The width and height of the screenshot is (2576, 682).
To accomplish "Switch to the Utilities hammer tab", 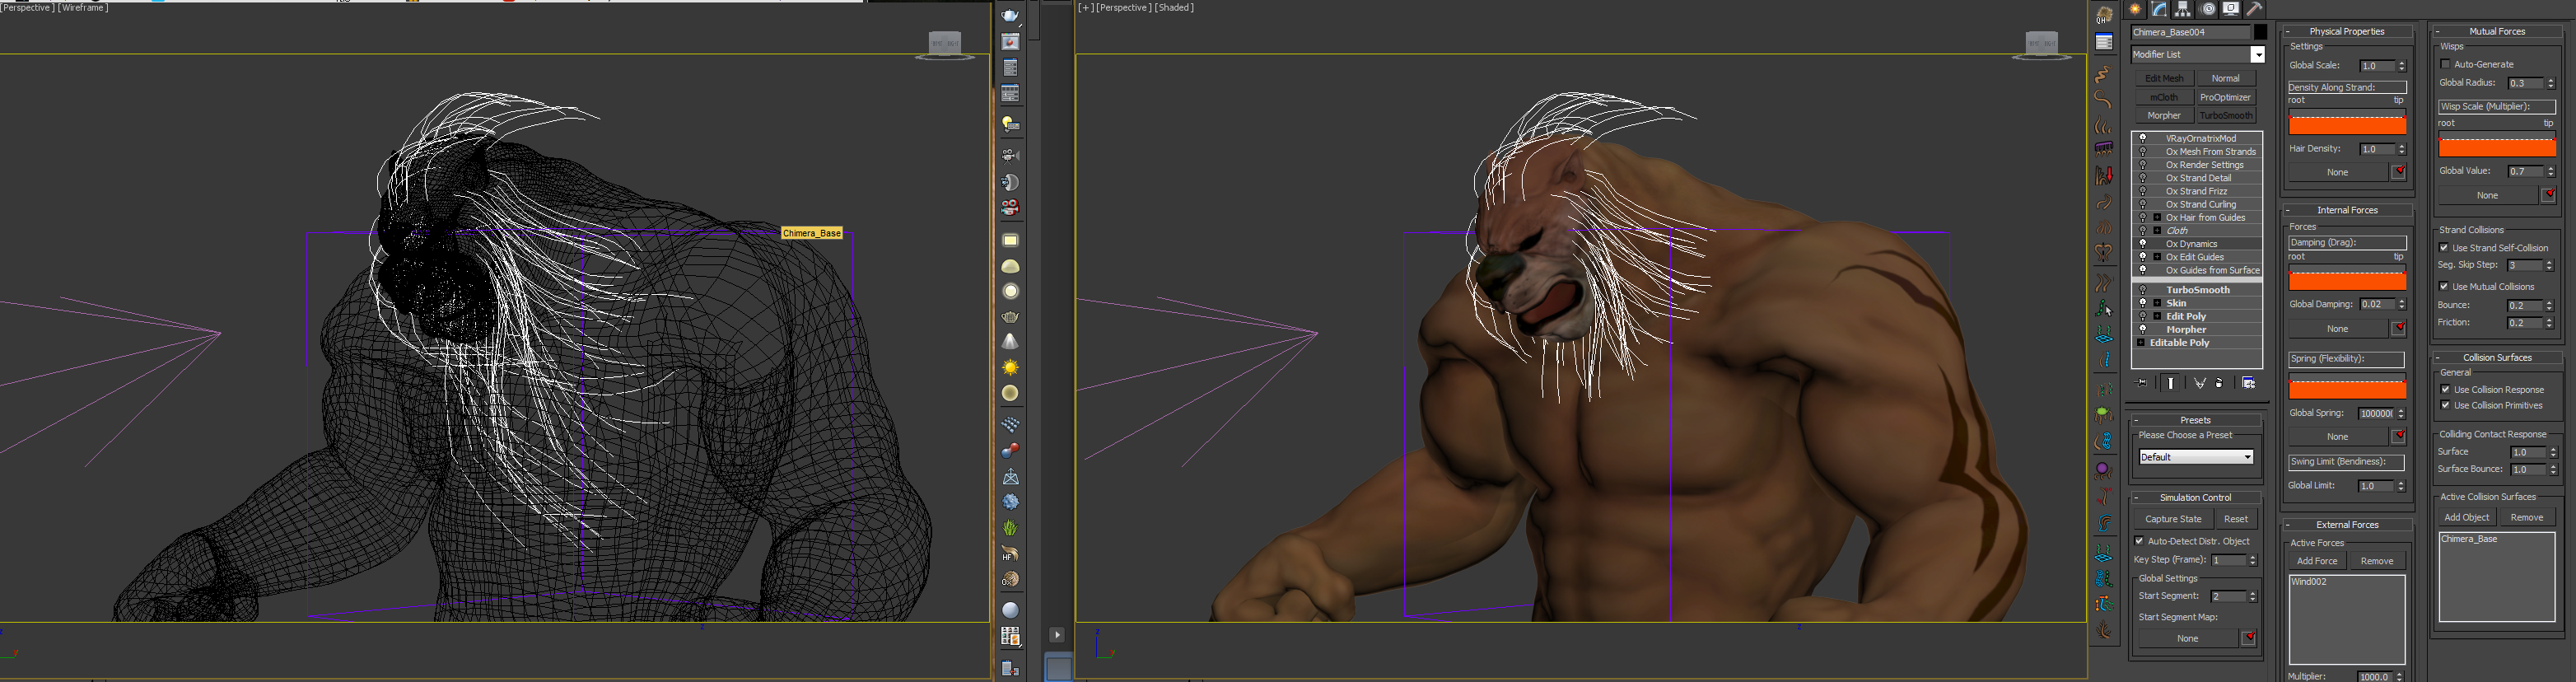I will point(2255,9).
